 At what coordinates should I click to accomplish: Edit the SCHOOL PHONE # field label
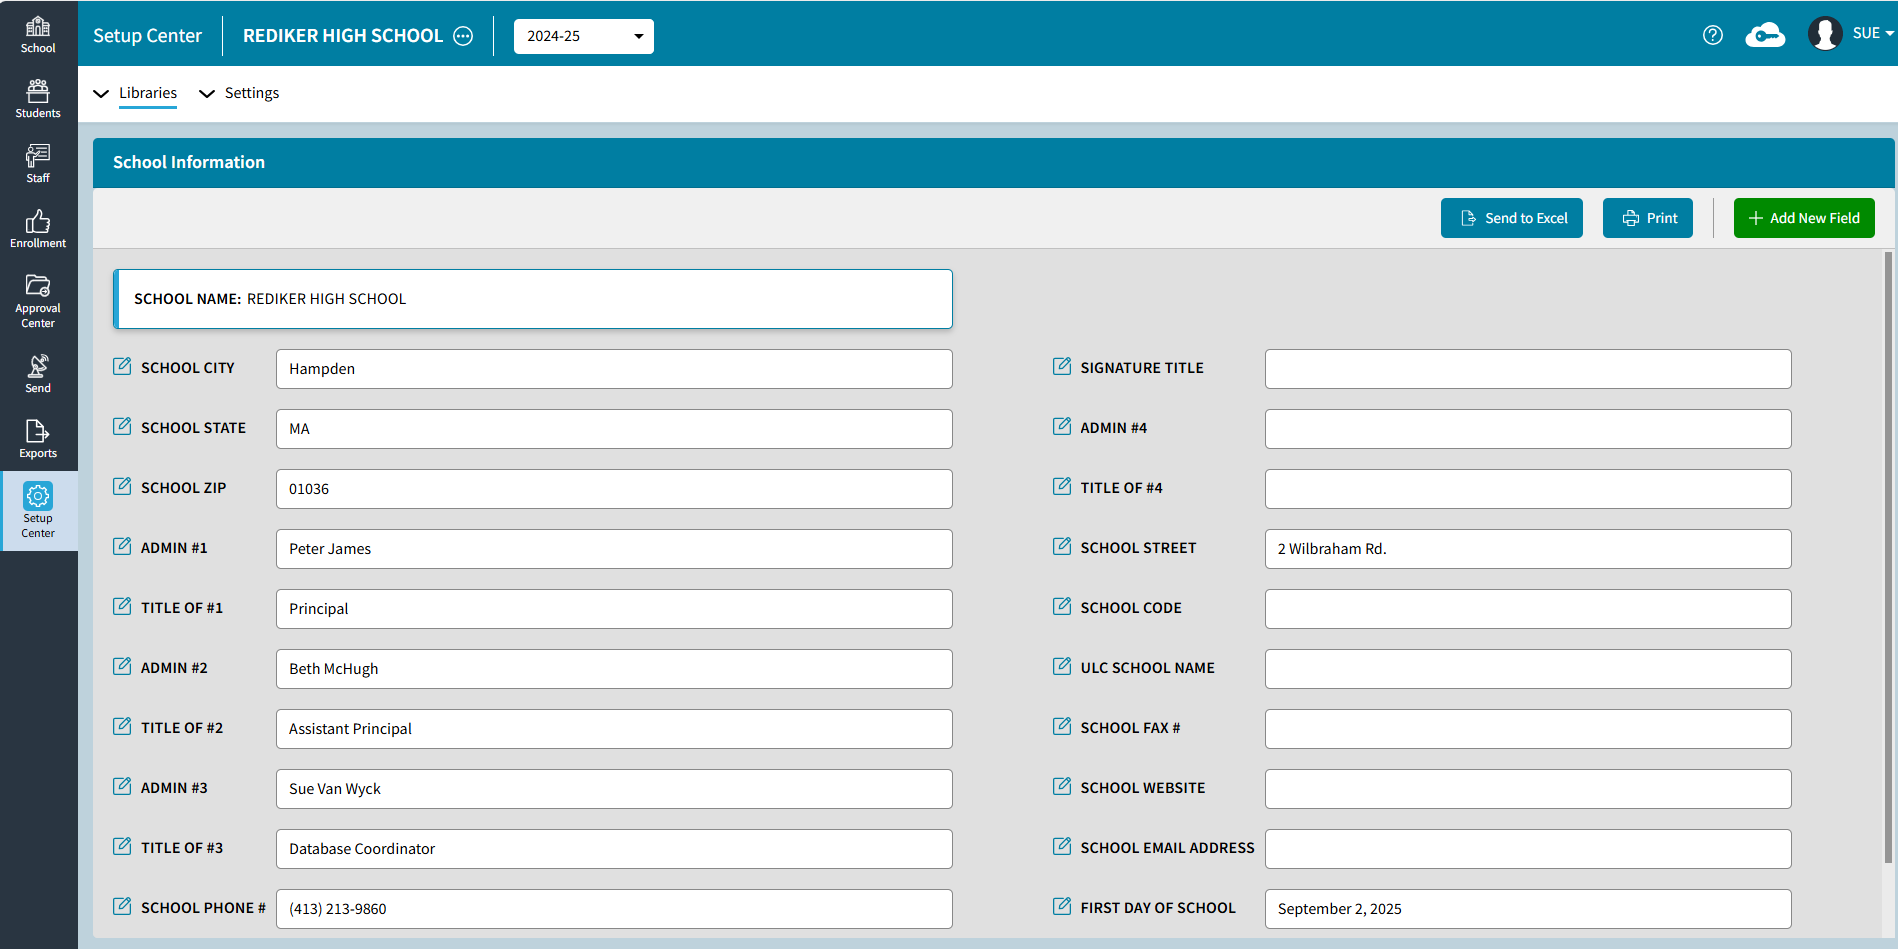[122, 906]
